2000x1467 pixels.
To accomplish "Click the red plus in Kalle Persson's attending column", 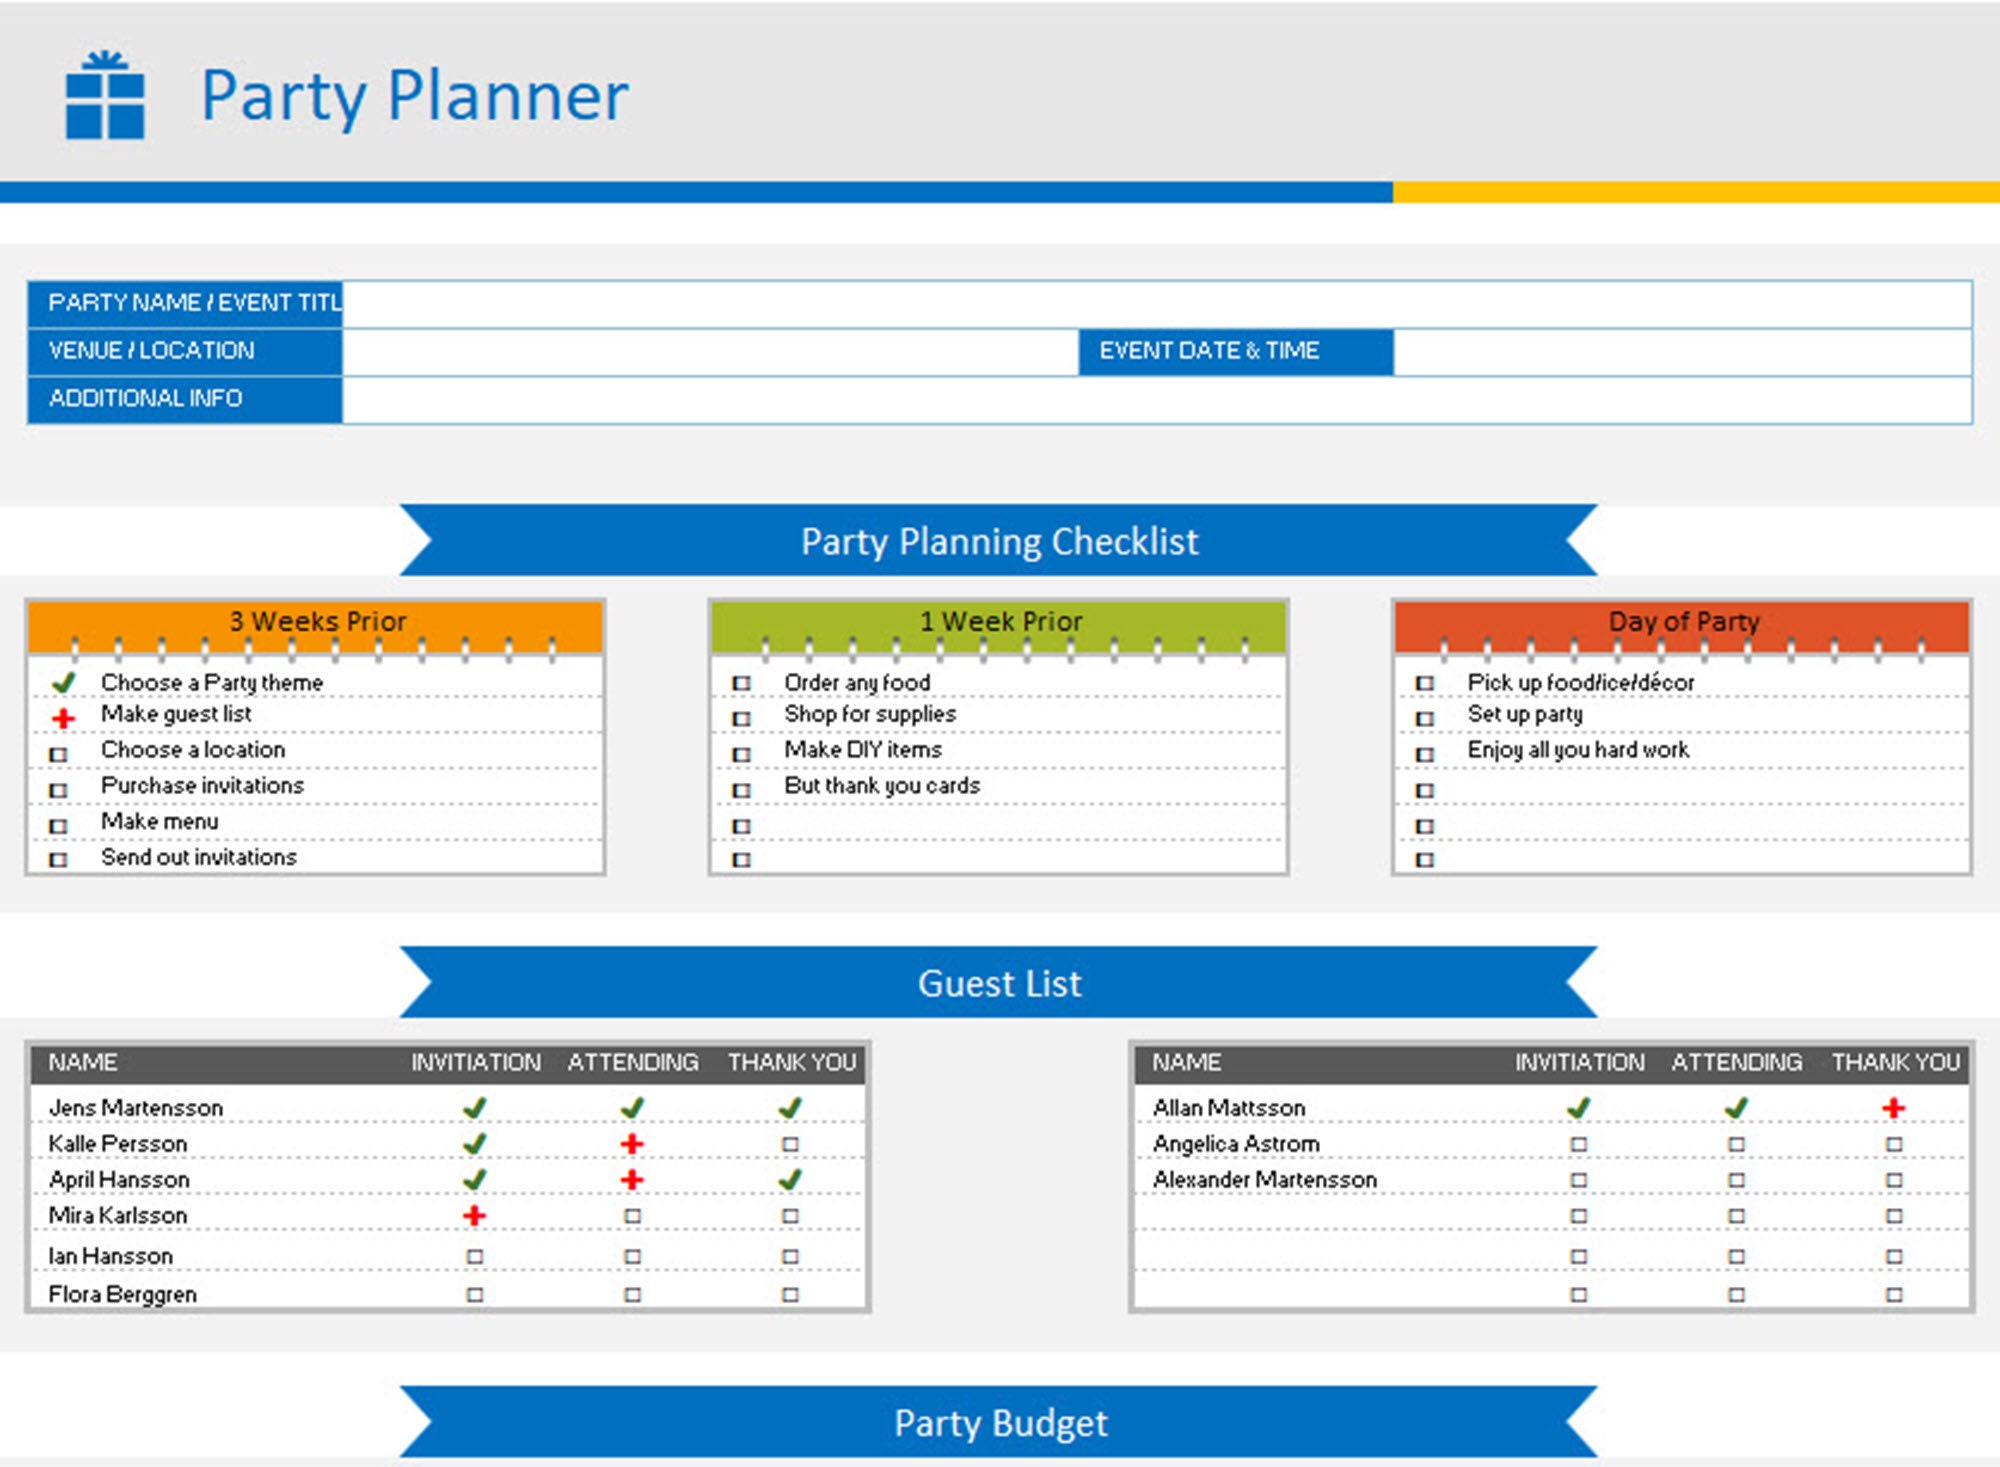I will [632, 1143].
